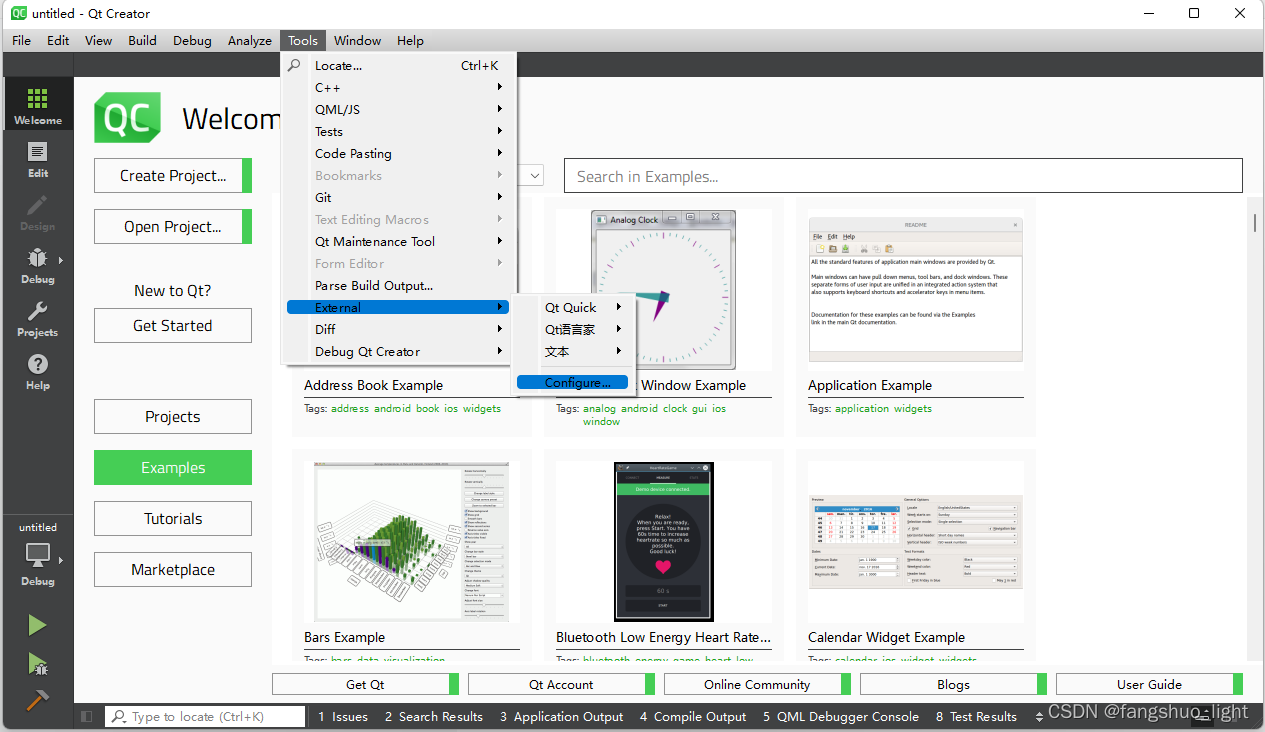This screenshot has height=732, width=1265.
Task: Expand Git submenu
Action: [x=398, y=198]
